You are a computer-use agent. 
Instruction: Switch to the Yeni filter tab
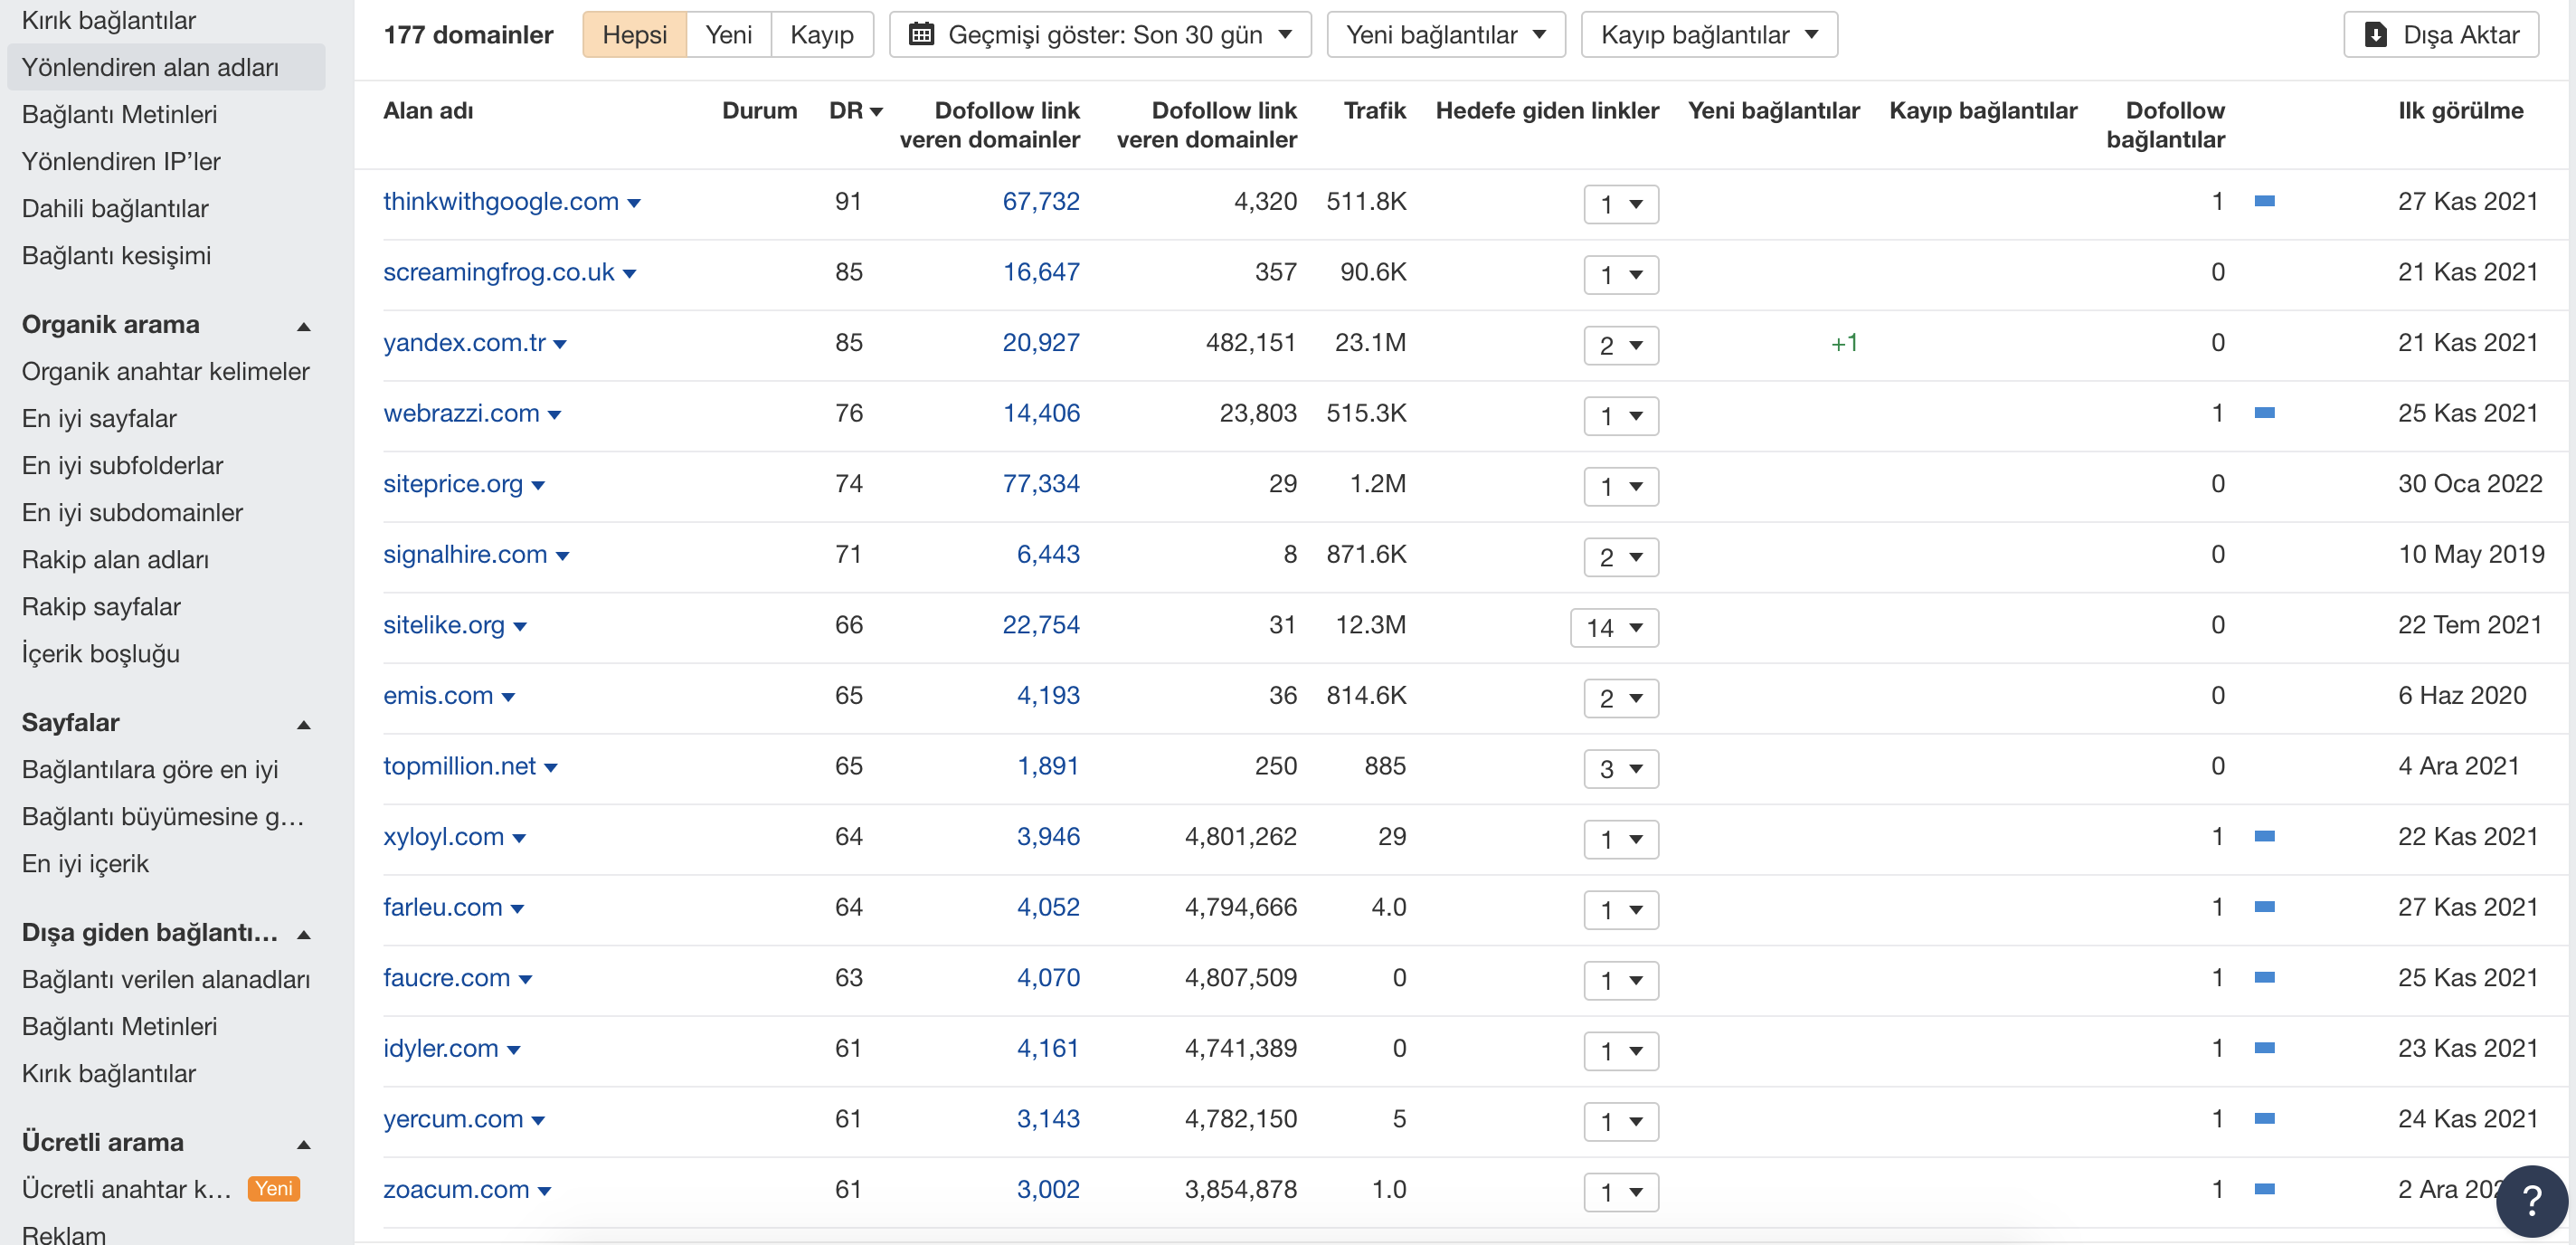pos(728,35)
